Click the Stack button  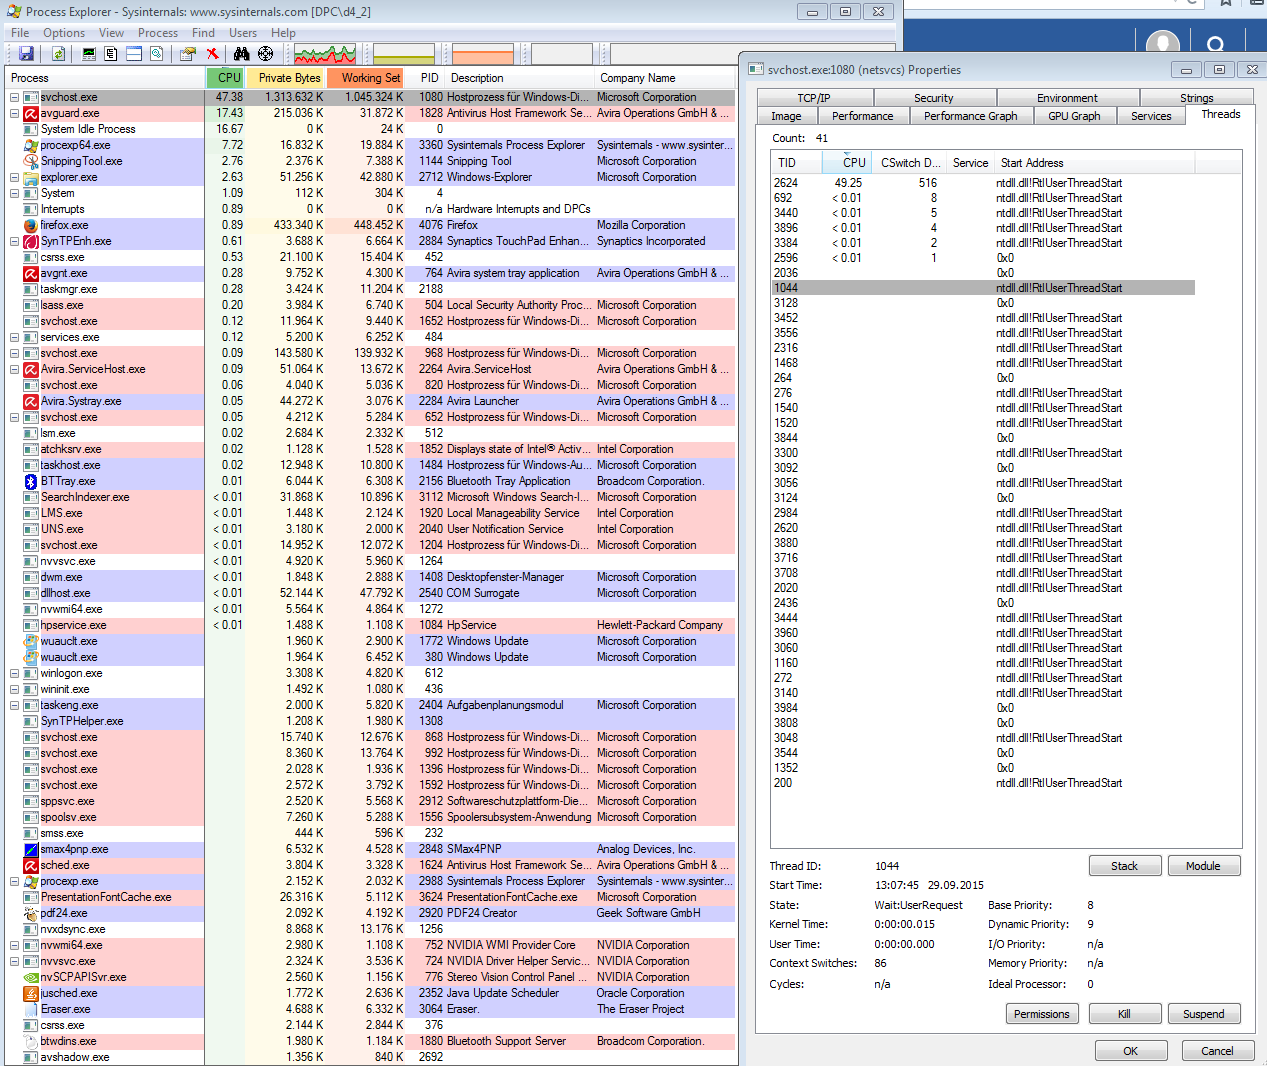[x=1125, y=866]
